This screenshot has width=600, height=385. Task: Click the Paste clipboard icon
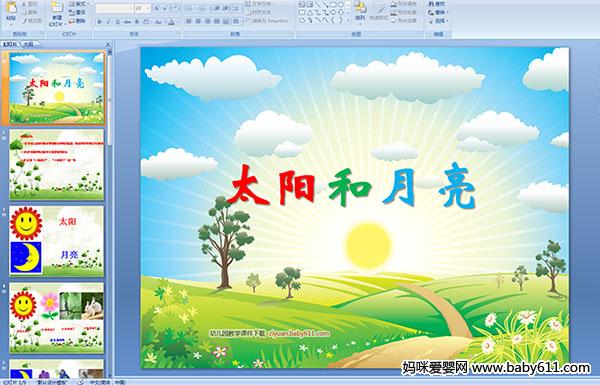[11, 11]
